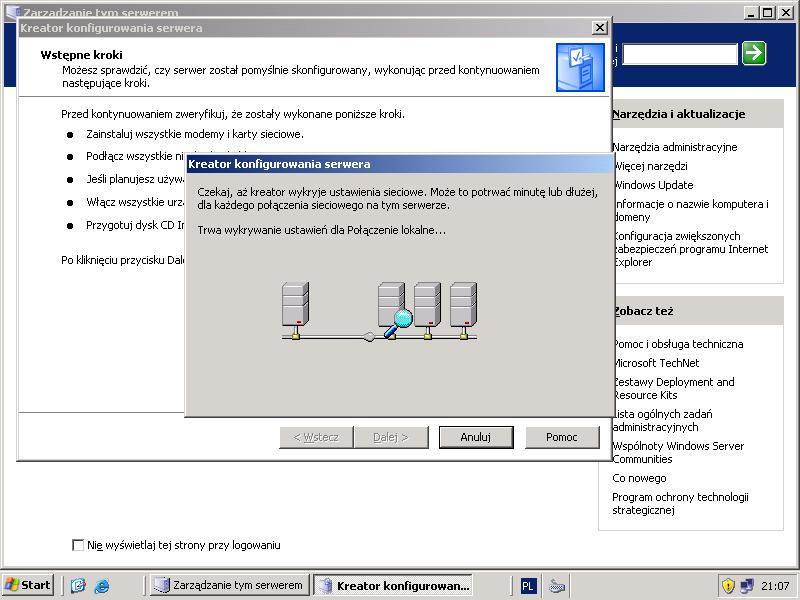The width and height of the screenshot is (800, 600).
Task: Open Narzędzia administracyjne link
Action: [674, 147]
